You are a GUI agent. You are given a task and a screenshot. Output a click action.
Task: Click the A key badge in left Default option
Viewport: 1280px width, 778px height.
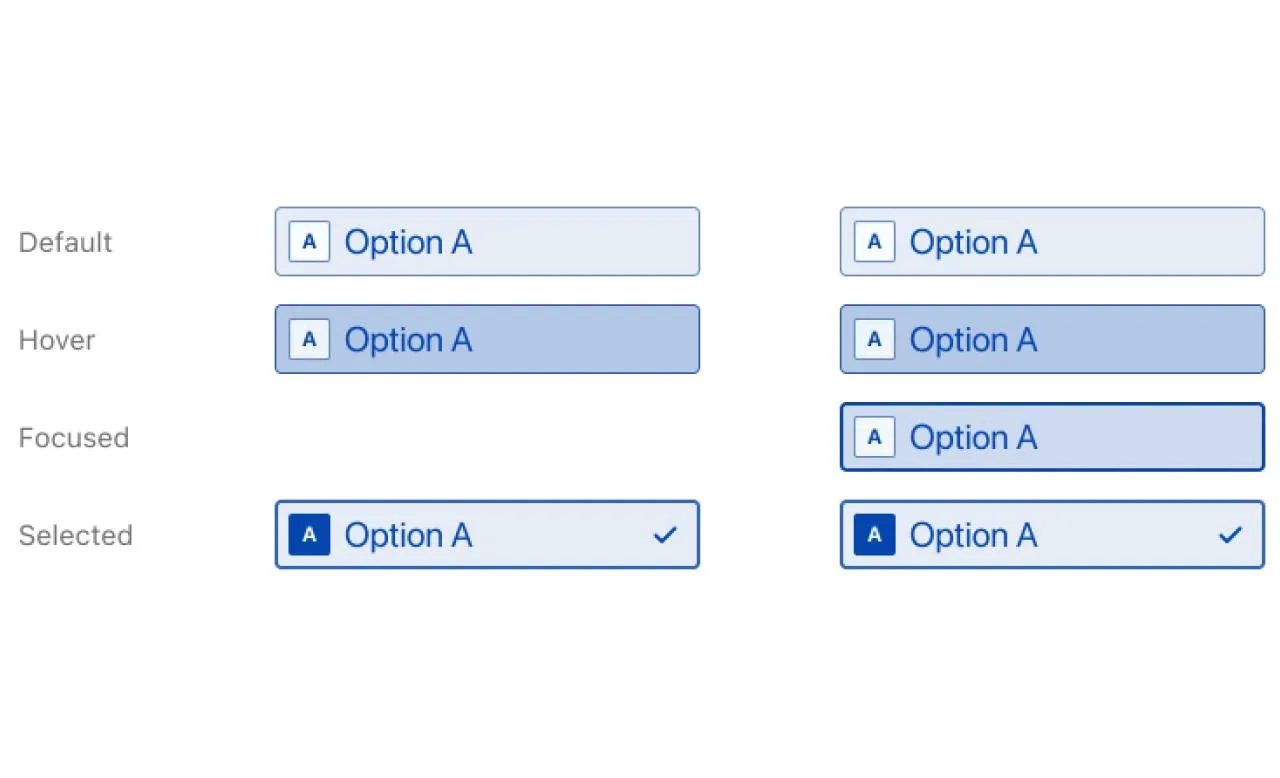309,242
